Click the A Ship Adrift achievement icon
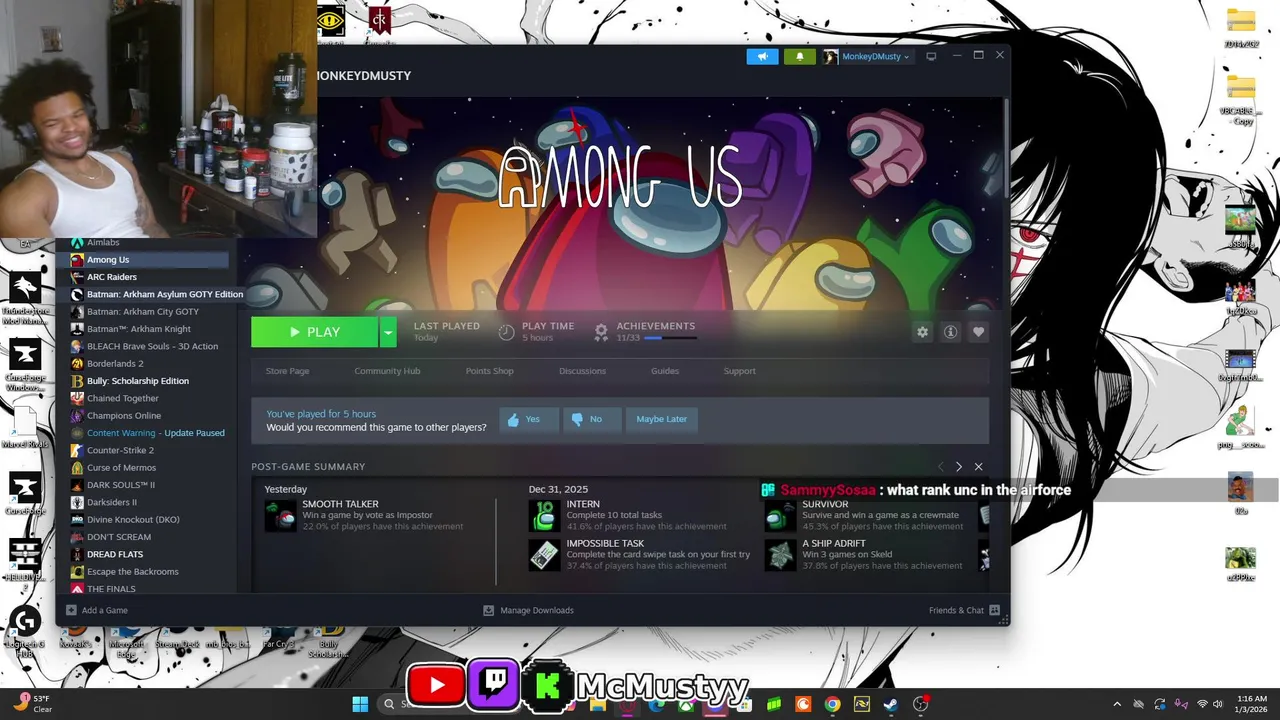1280x720 pixels. [x=780, y=555]
